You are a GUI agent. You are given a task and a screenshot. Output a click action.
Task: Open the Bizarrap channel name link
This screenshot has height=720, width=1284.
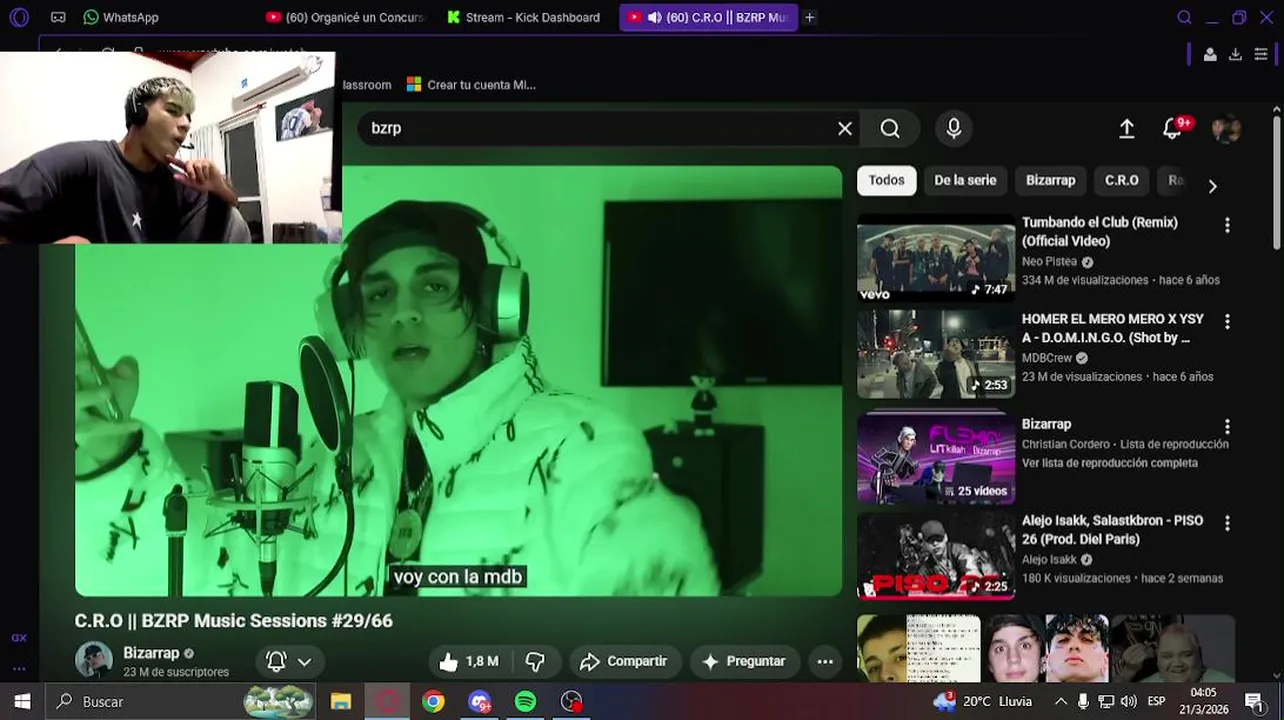click(151, 653)
